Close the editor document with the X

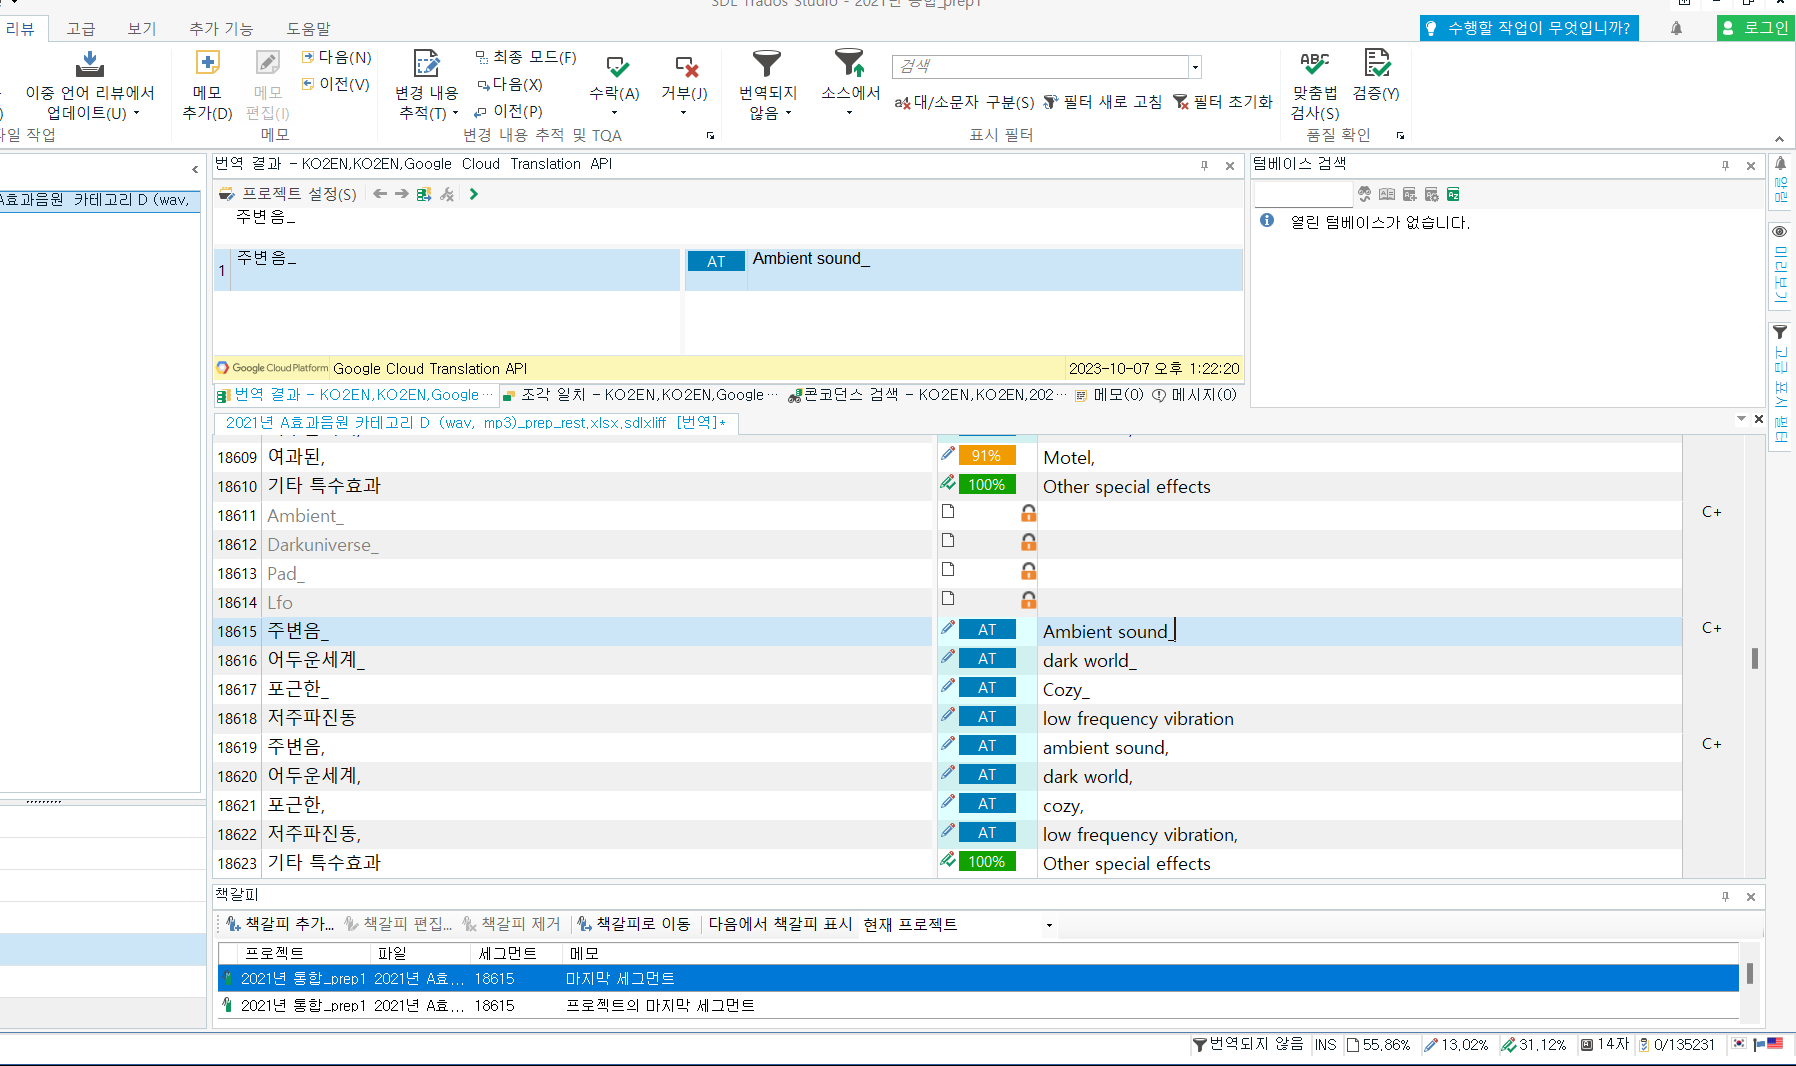[x=1759, y=419]
